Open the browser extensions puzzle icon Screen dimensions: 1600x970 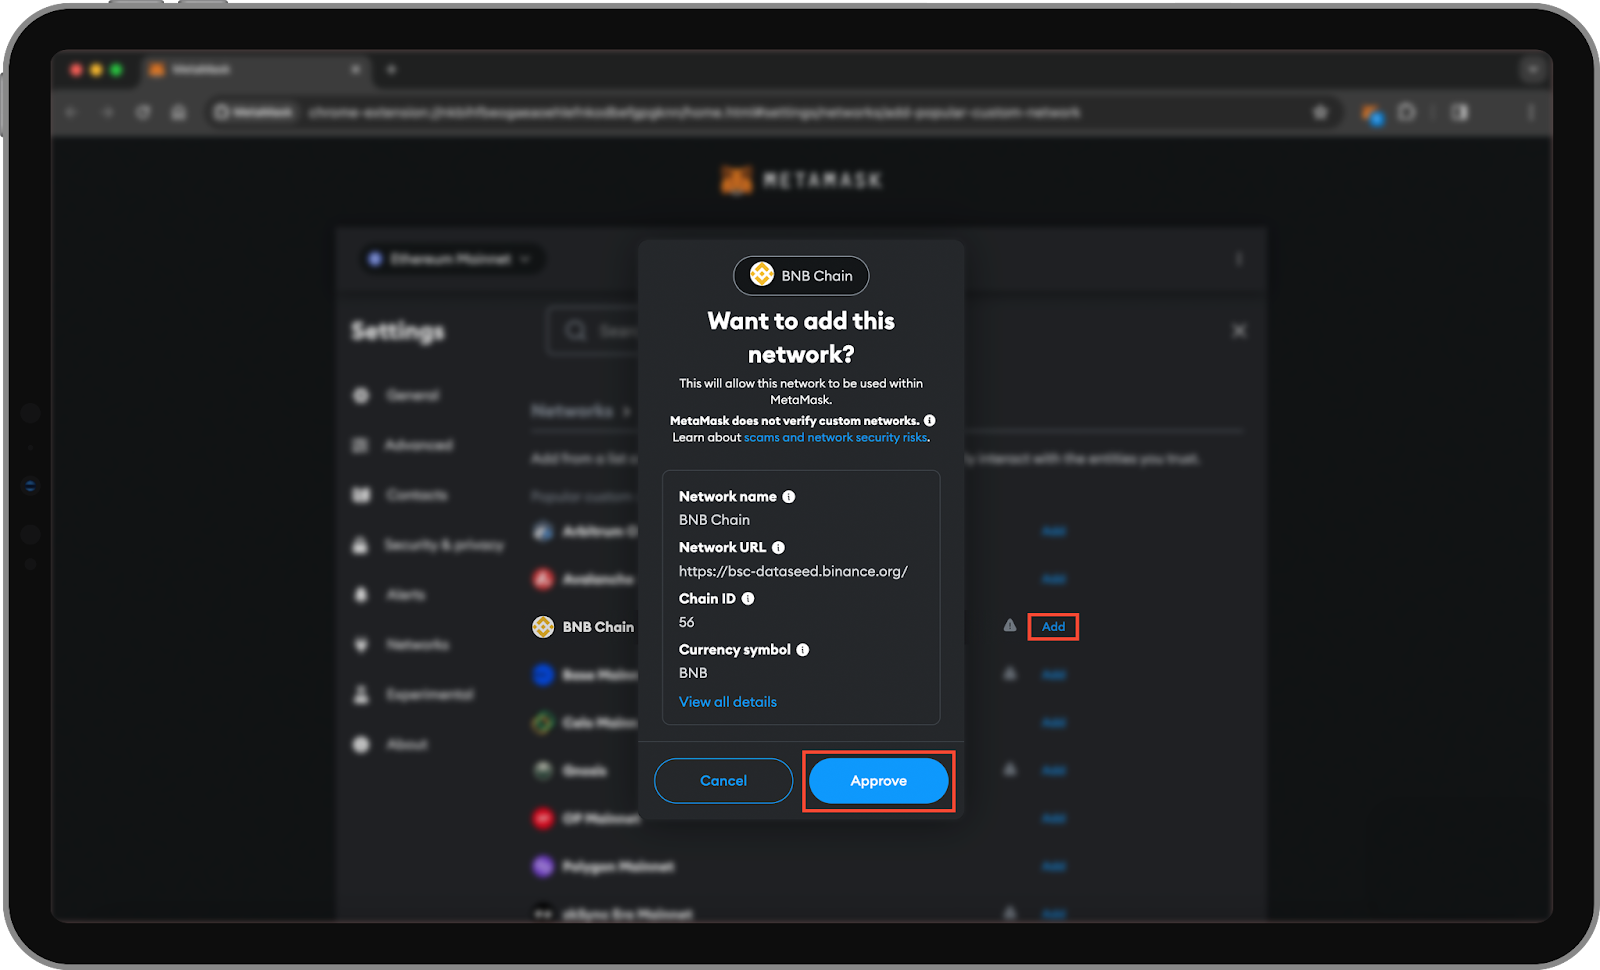[x=1407, y=113]
